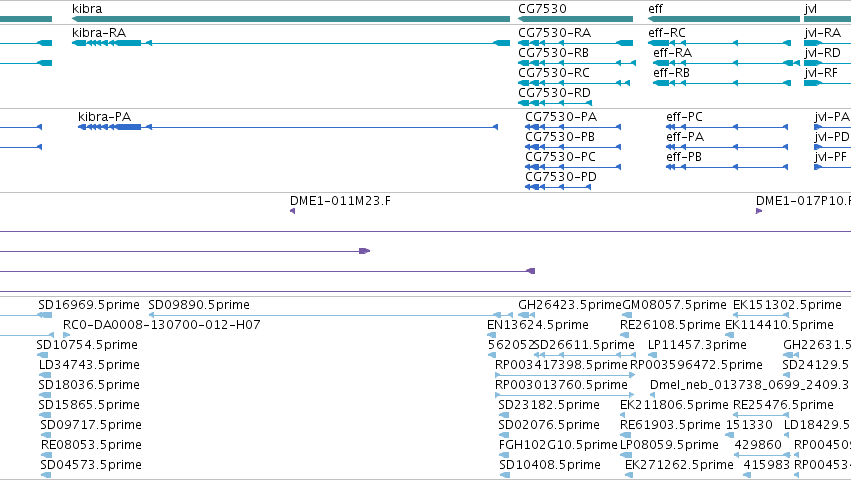This screenshot has height=480, width=851.
Task: Click the EN13624.5prime EST label
Action: tap(538, 325)
